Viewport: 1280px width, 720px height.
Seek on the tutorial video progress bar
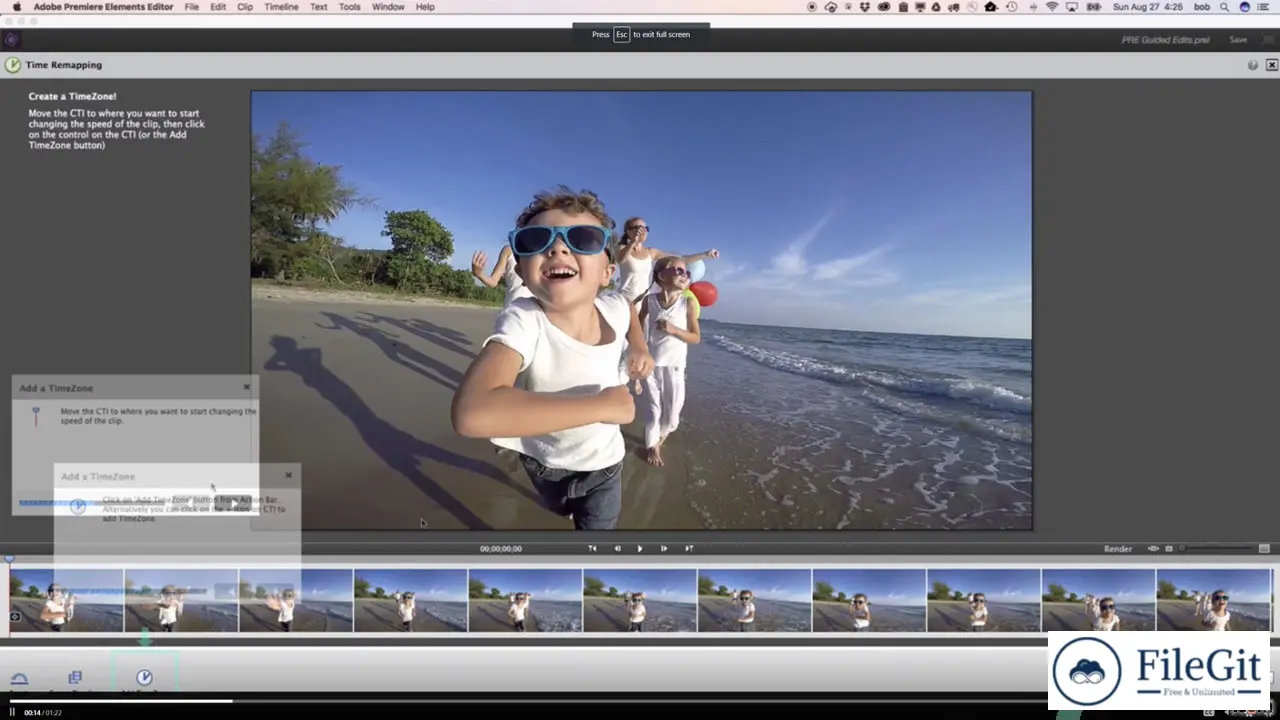pyautogui.click(x=640, y=702)
